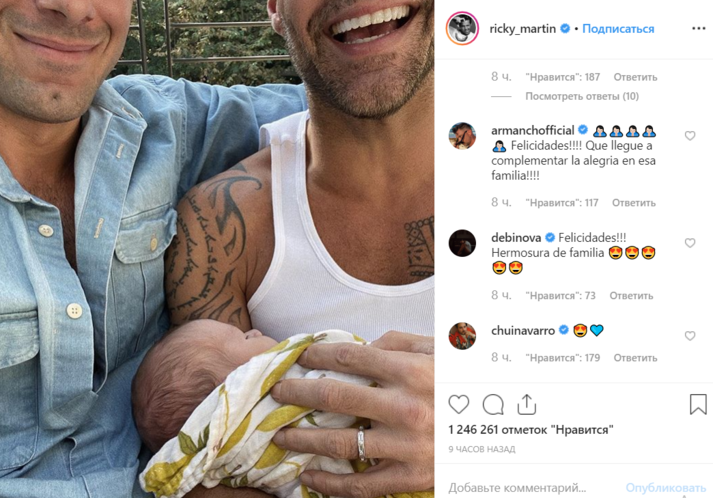Open debinova's profile picture
This screenshot has height=498, width=713.
(x=462, y=243)
